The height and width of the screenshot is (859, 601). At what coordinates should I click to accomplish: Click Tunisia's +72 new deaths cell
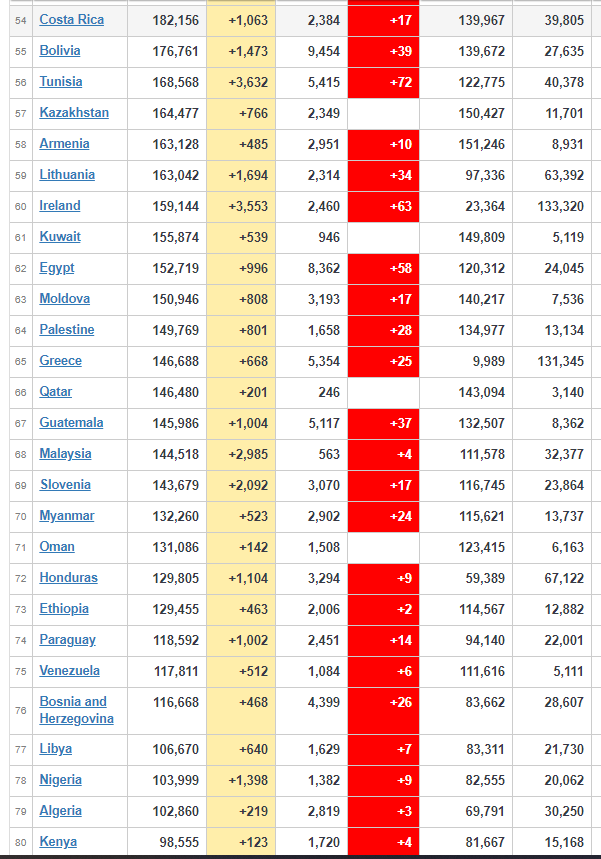pos(384,82)
